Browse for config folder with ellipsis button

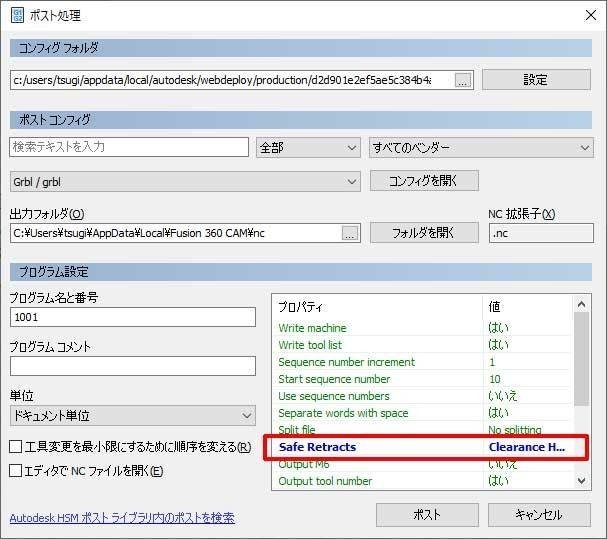coord(463,80)
